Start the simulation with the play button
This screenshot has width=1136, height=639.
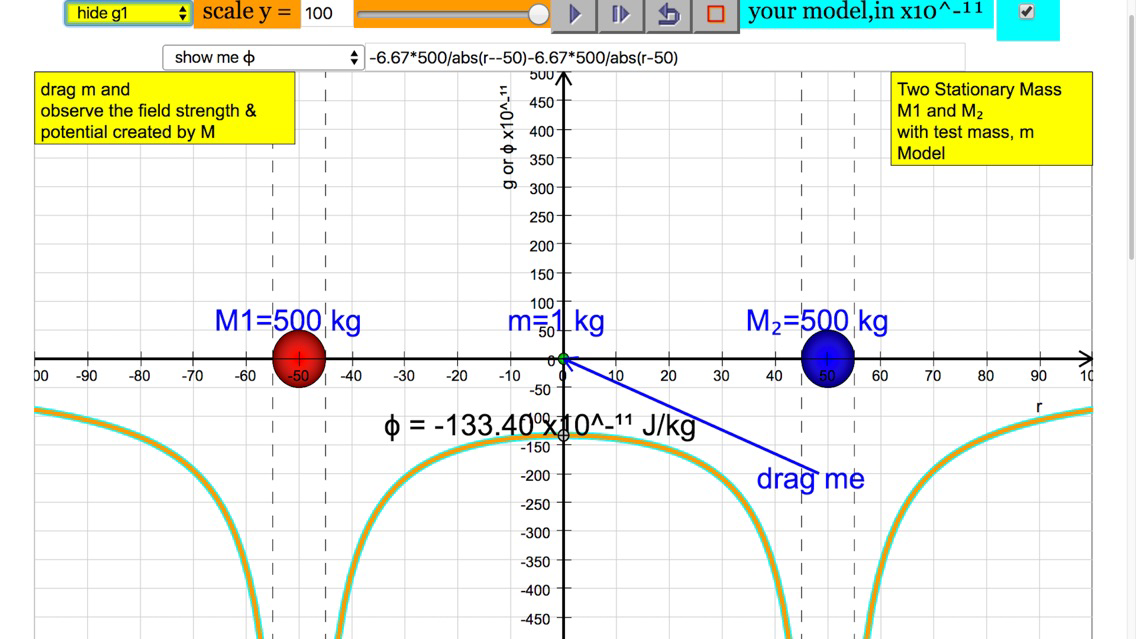(575, 14)
